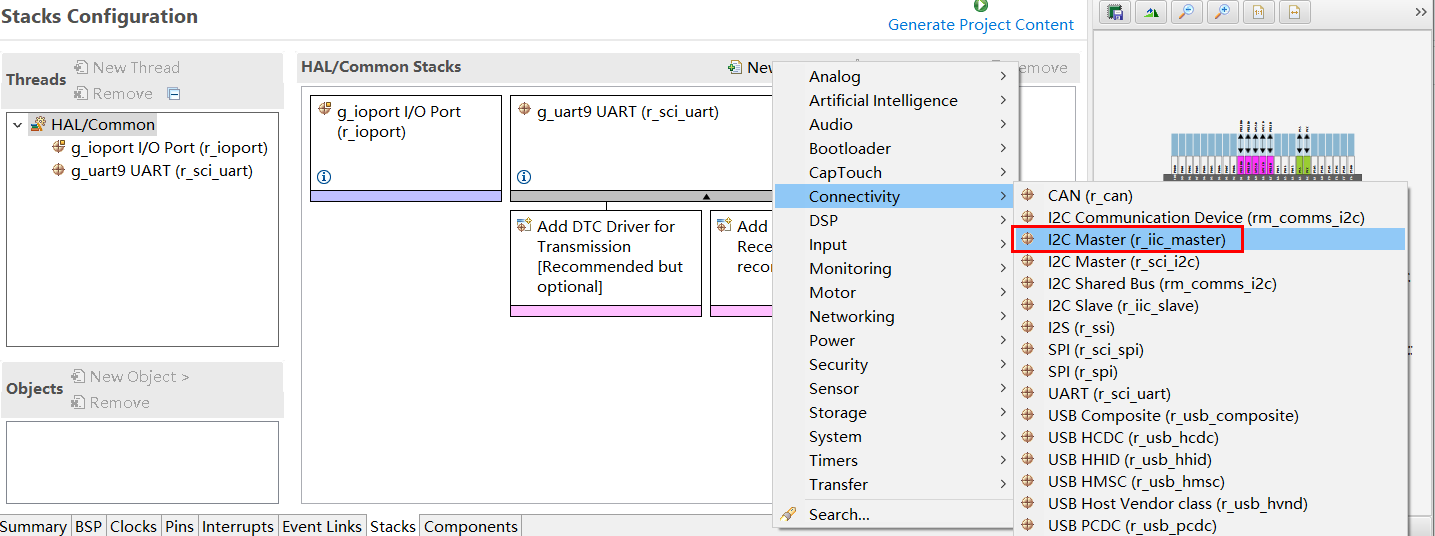The width and height of the screenshot is (1435, 536).
Task: Click expand triangle on g_uart9 stack bar
Action: [706, 197]
